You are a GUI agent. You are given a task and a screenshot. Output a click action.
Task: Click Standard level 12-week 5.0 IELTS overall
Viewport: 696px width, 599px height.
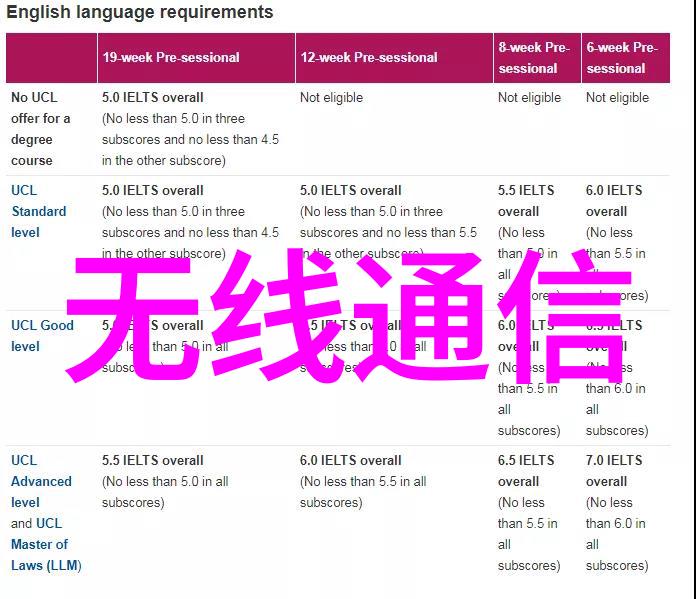pos(350,190)
